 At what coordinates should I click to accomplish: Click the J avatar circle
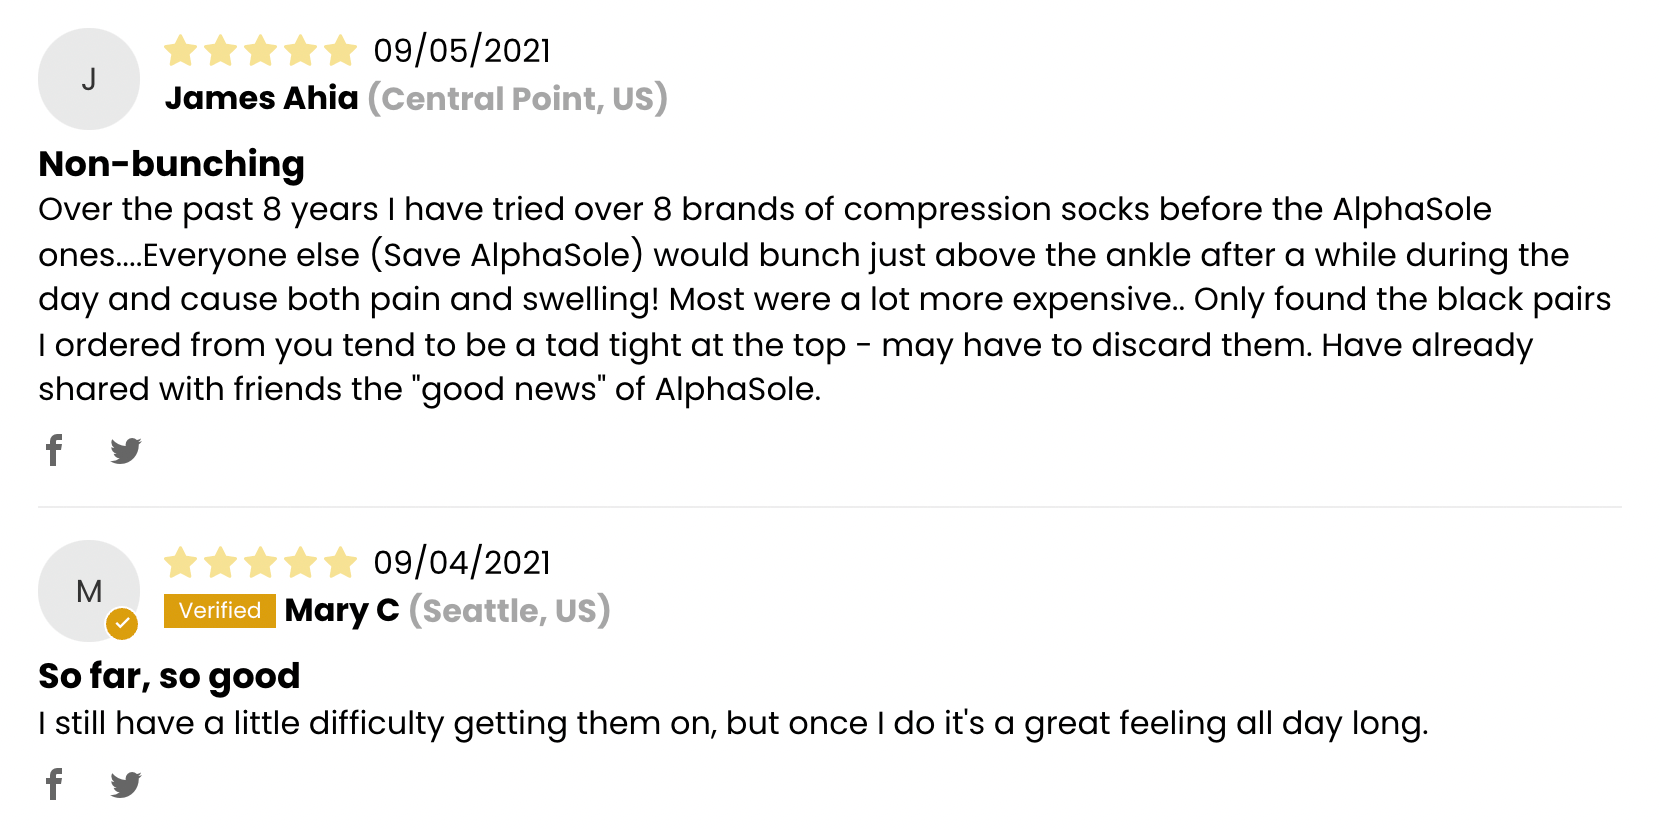point(89,79)
